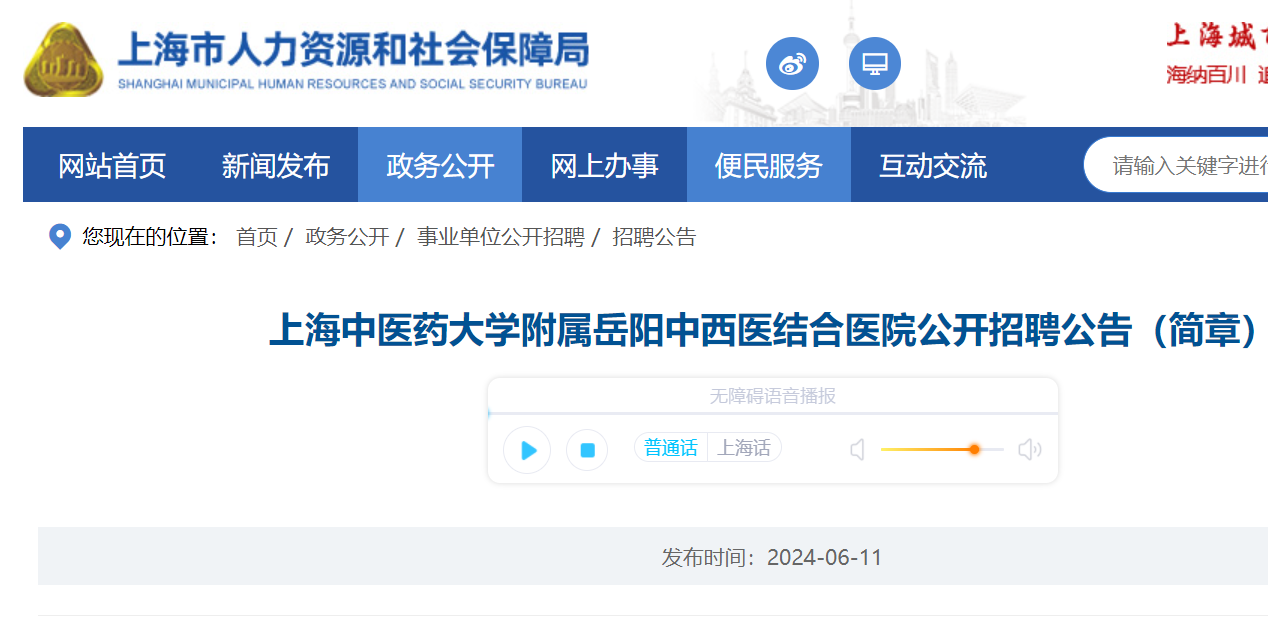
Task: Select 政务公开 navigation tab
Action: pos(440,165)
